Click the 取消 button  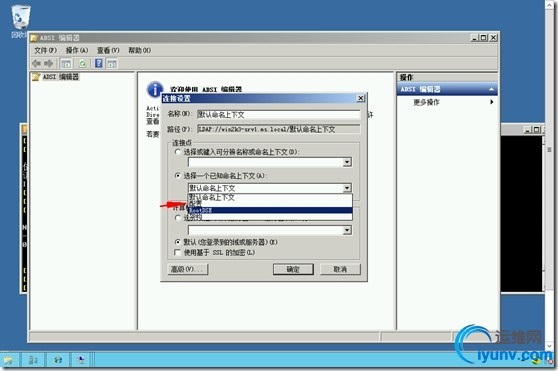pos(340,269)
